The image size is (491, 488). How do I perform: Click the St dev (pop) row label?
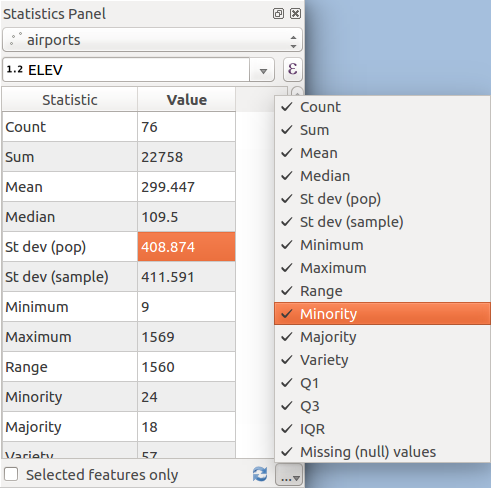[70, 247]
